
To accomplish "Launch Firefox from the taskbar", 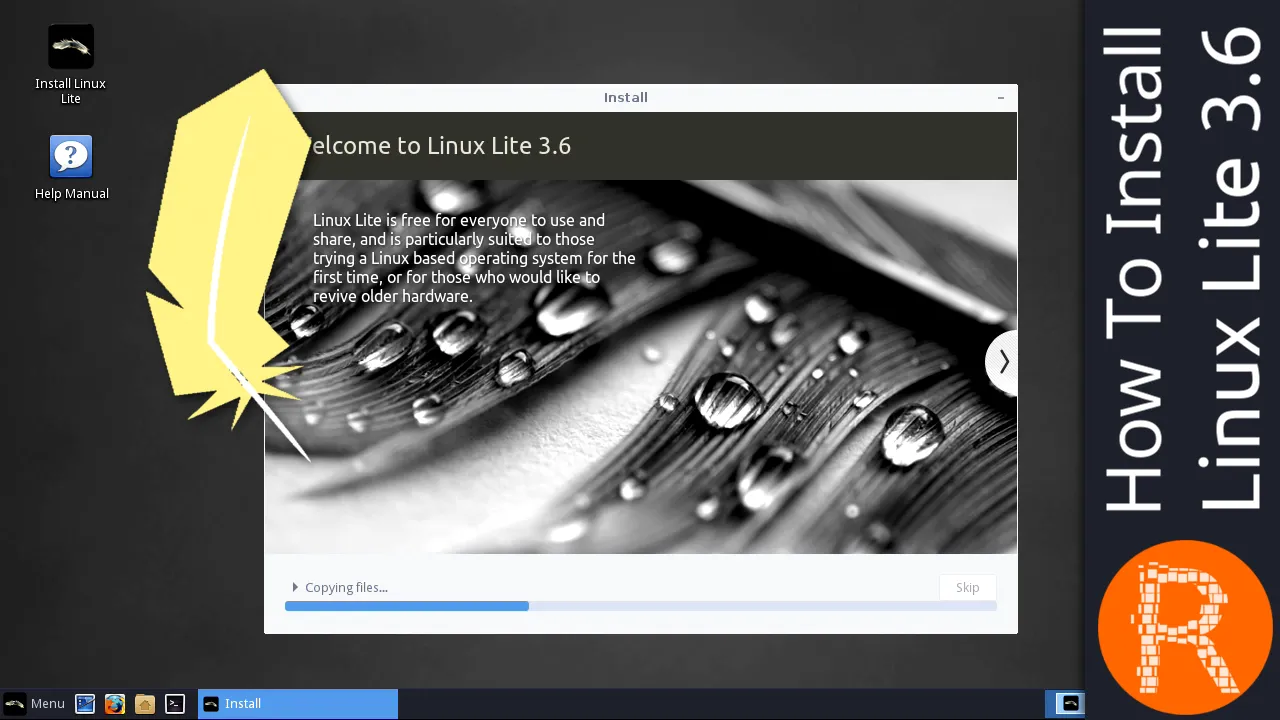I will tap(115, 704).
